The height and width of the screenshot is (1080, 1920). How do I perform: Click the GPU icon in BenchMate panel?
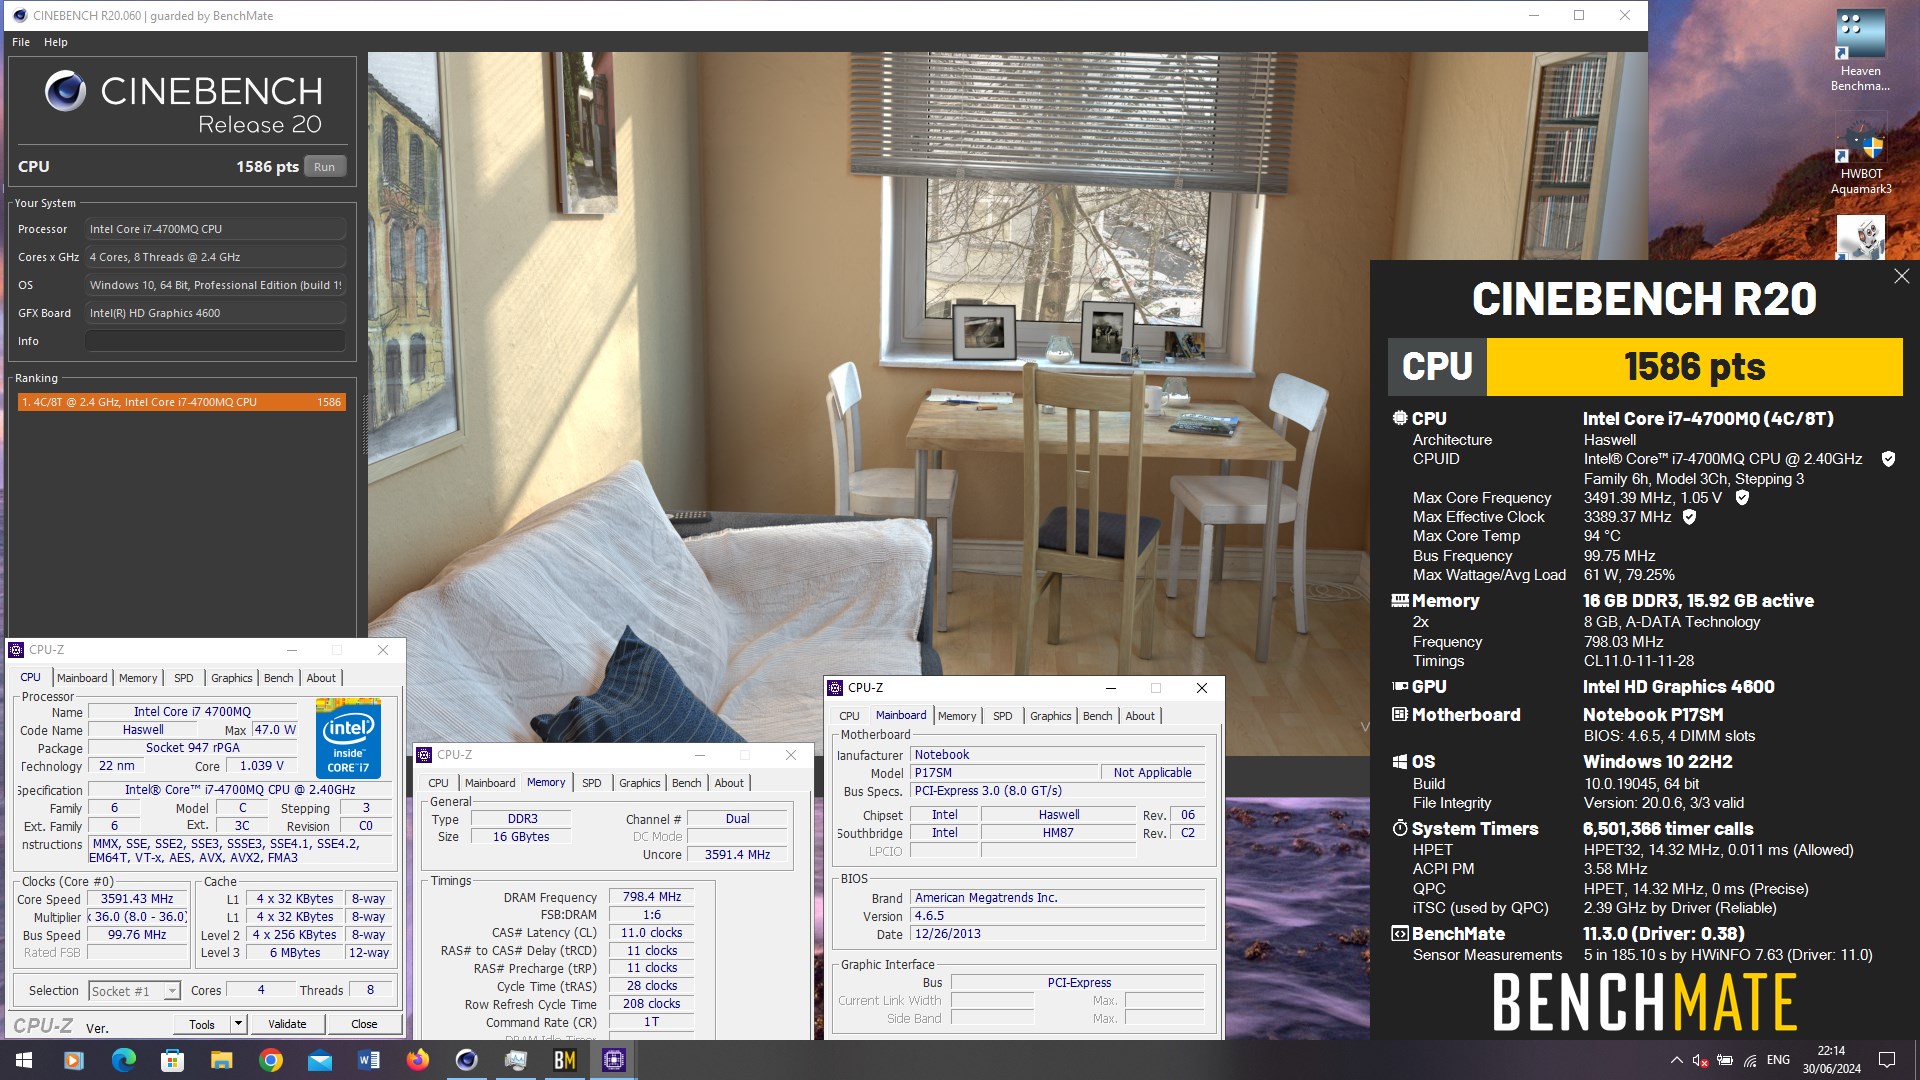(x=1399, y=687)
